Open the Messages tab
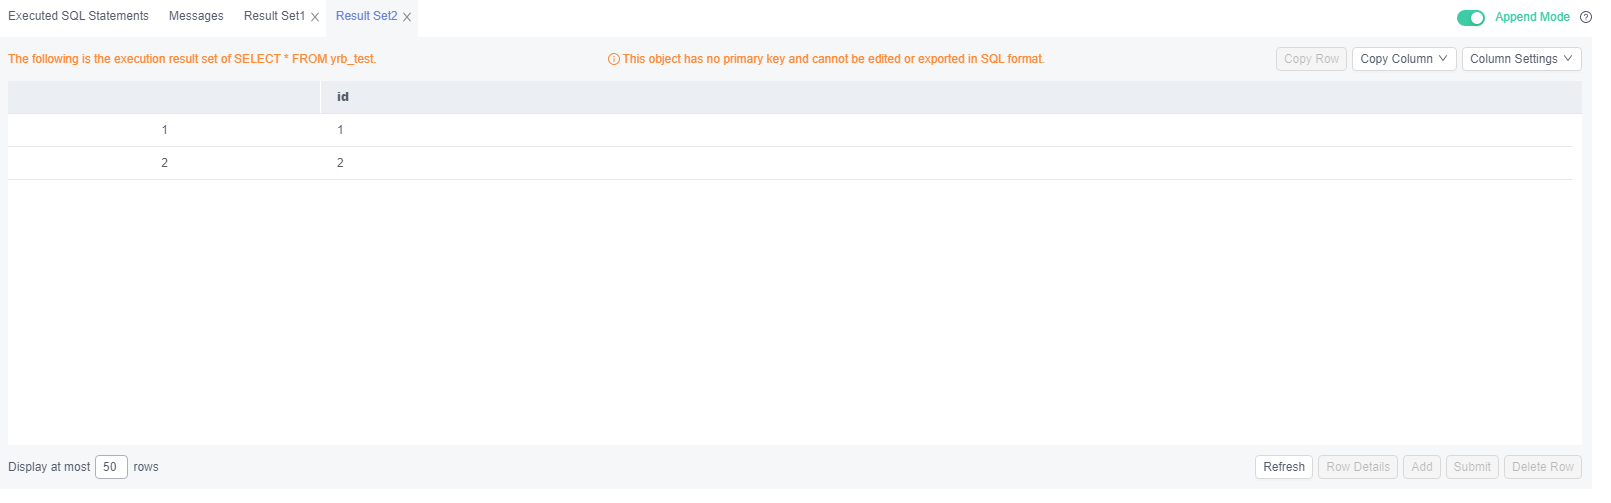 point(196,16)
